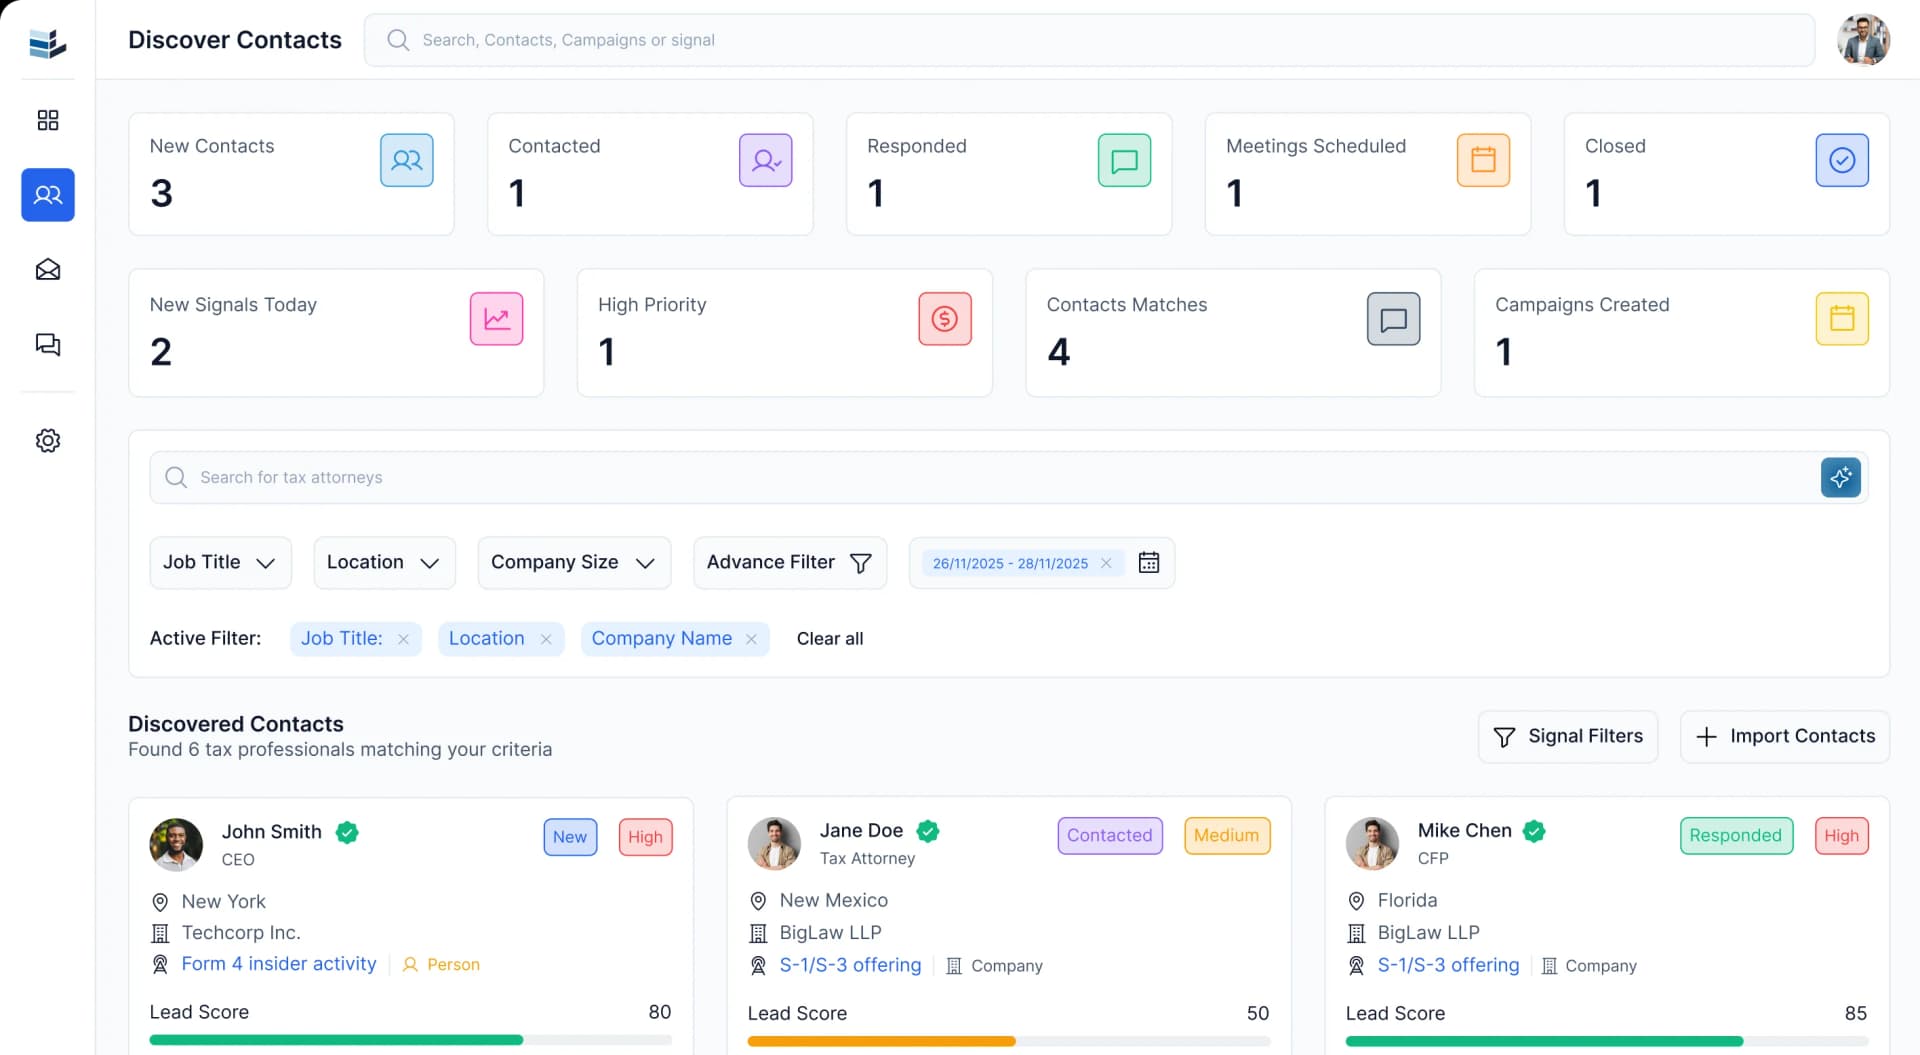Remove the Company Name active filter
1920x1055 pixels.
[x=751, y=639]
